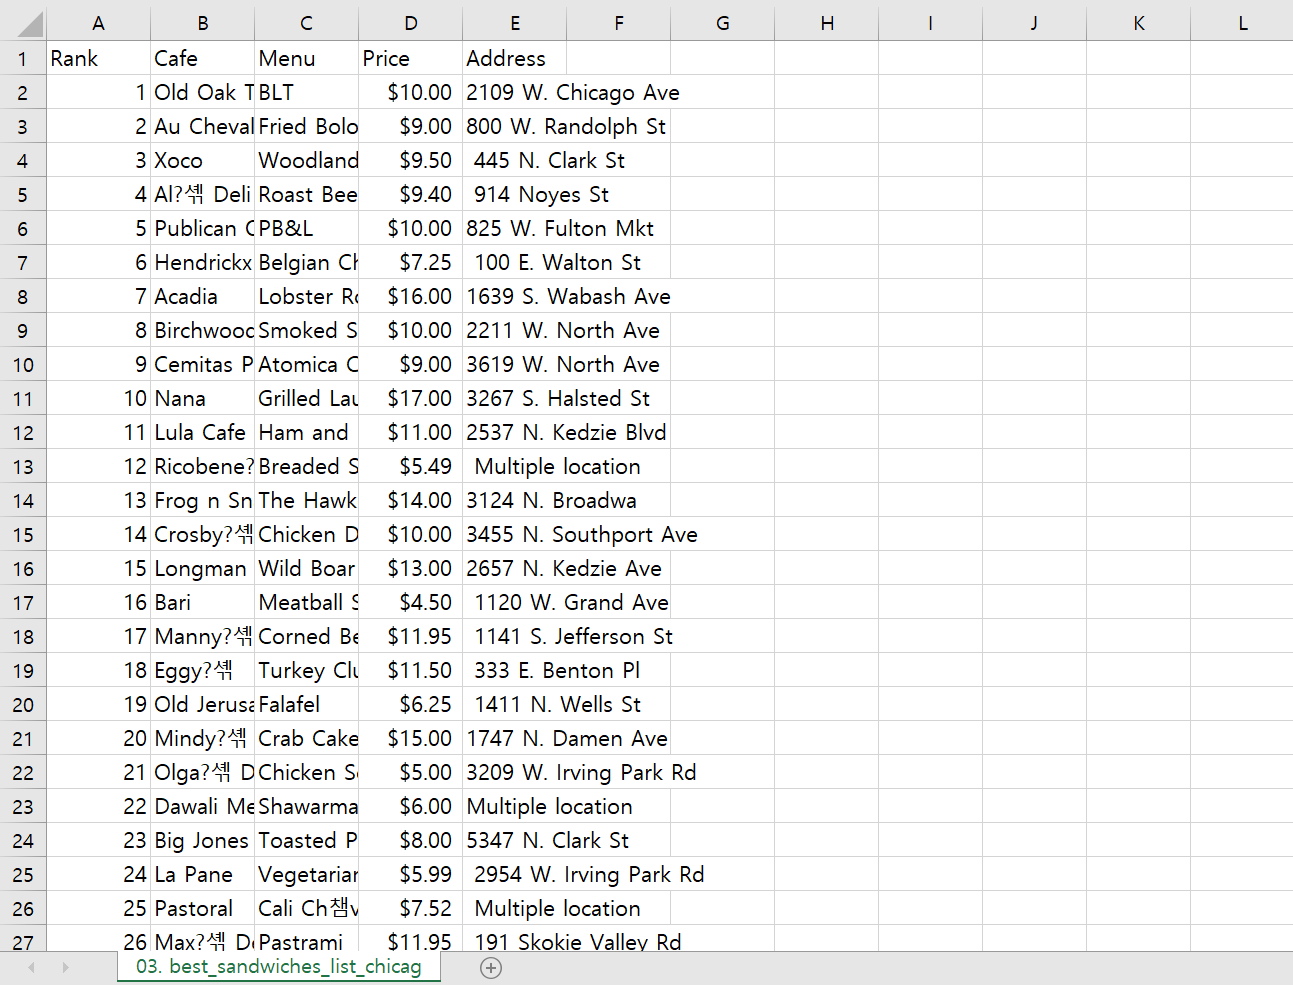Viewport: 1293px width, 985px height.
Task: Click the Price header cell
Action: pos(410,58)
